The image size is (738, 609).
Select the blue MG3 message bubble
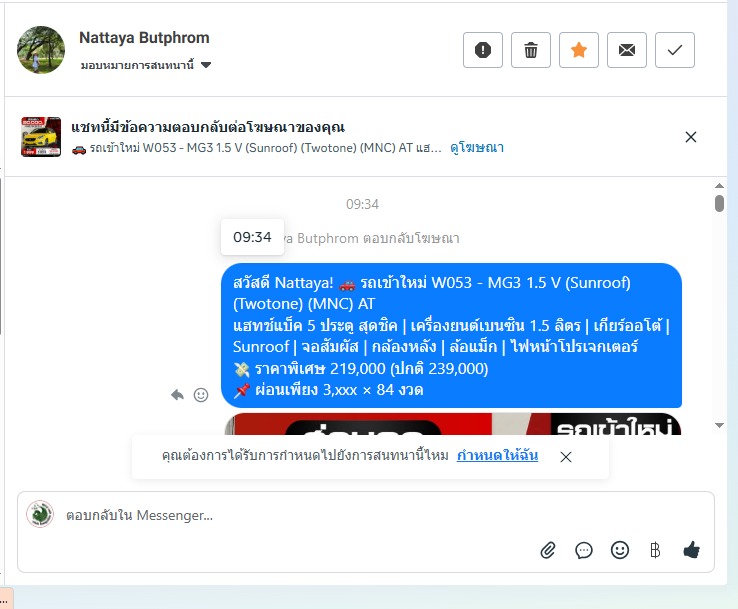point(451,336)
